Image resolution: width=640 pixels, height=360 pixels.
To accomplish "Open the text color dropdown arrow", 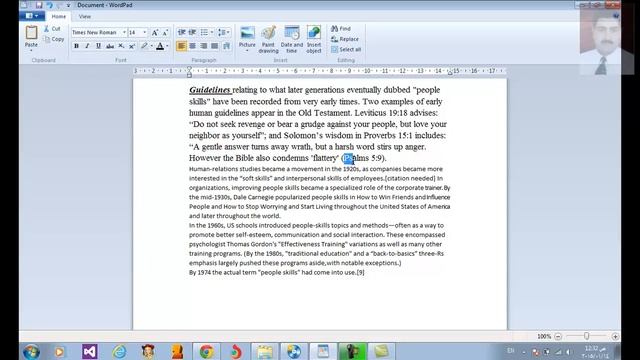I will (167, 46).
